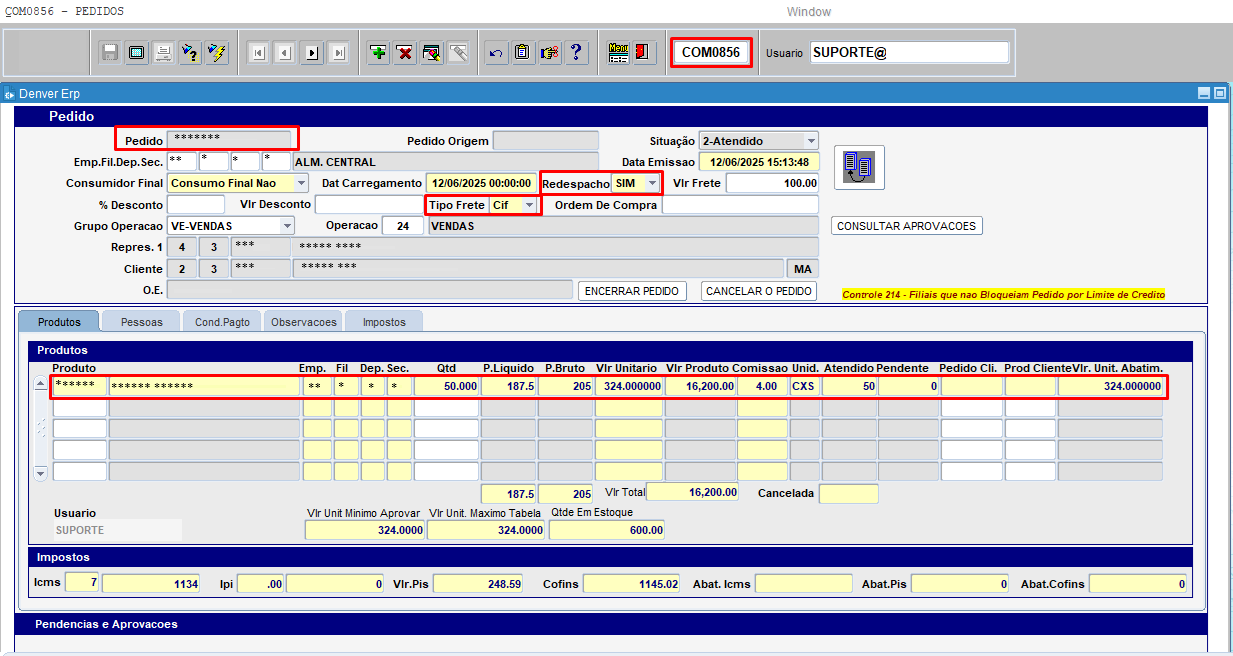1233x656 pixels.
Task: Click the documents icon beside Situacao field
Action: coord(859,166)
